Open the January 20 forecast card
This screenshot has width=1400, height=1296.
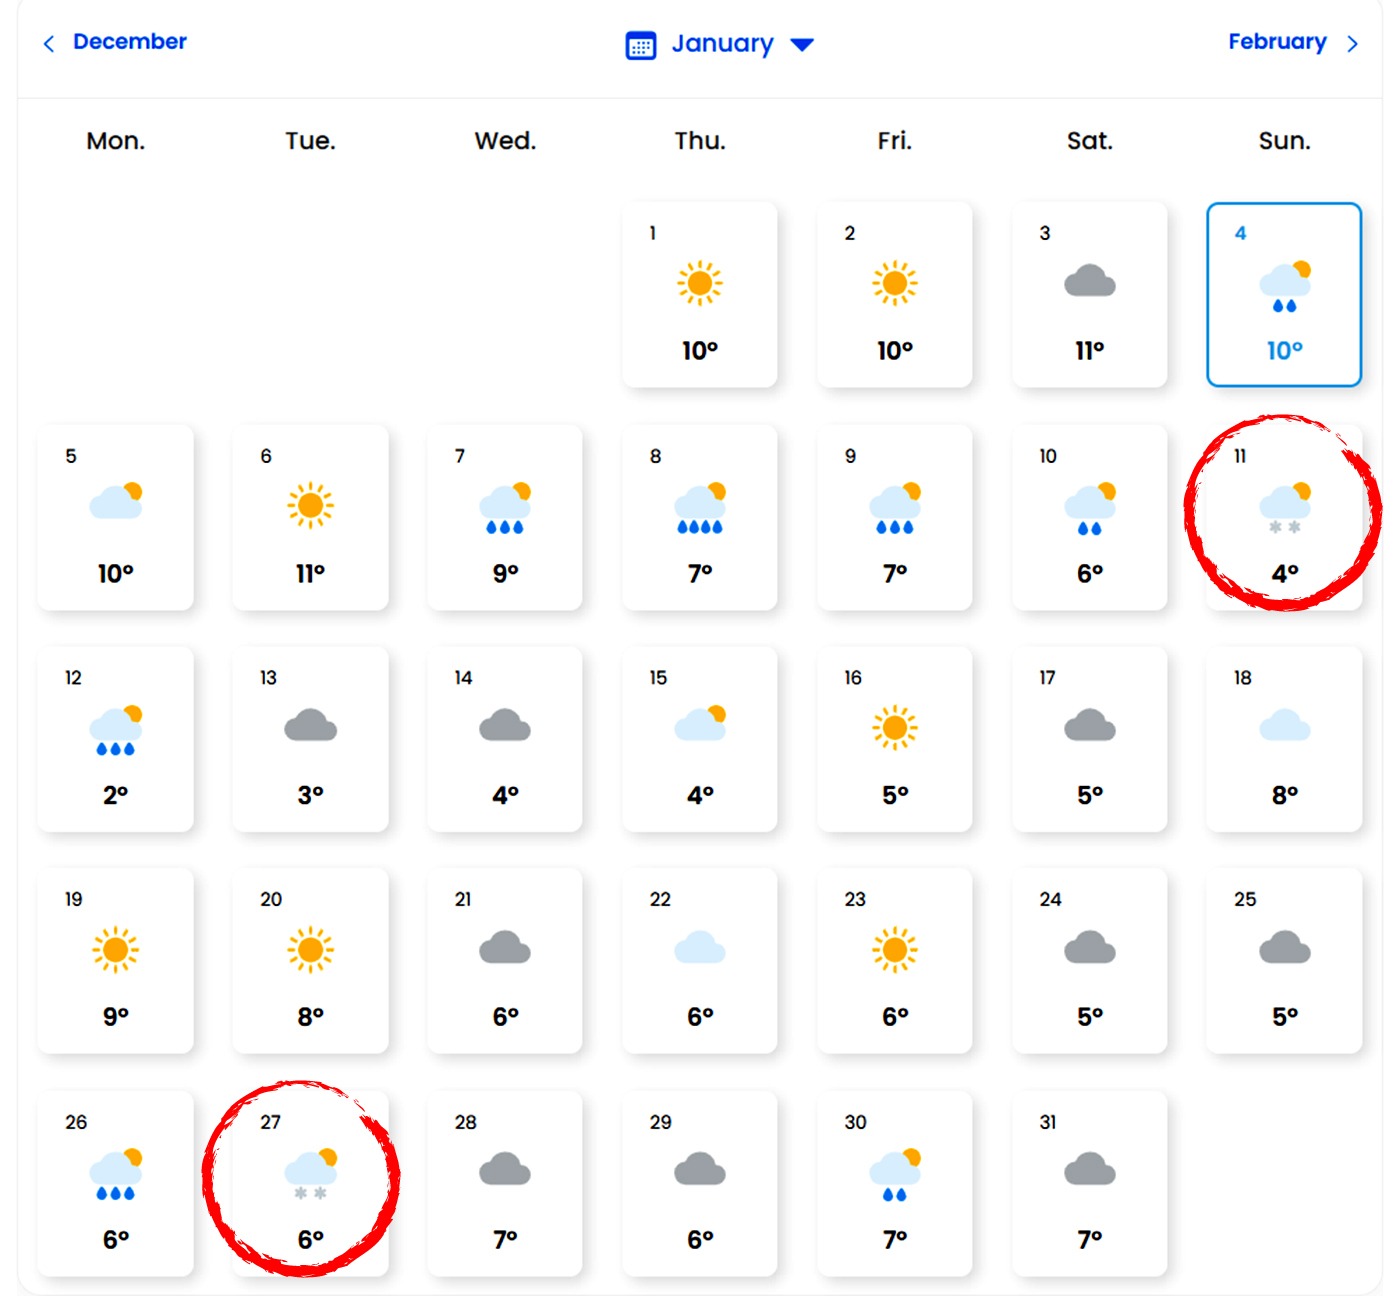click(x=310, y=960)
